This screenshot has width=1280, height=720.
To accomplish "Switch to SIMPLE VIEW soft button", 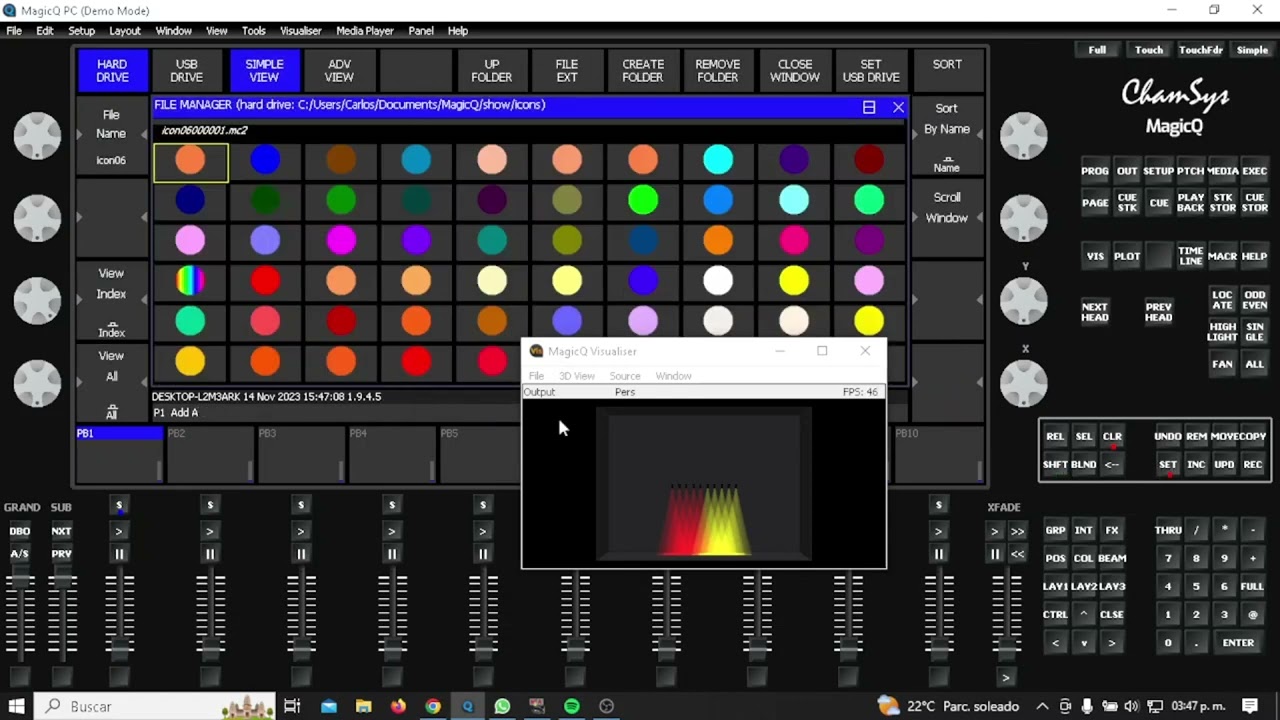I will [x=264, y=70].
